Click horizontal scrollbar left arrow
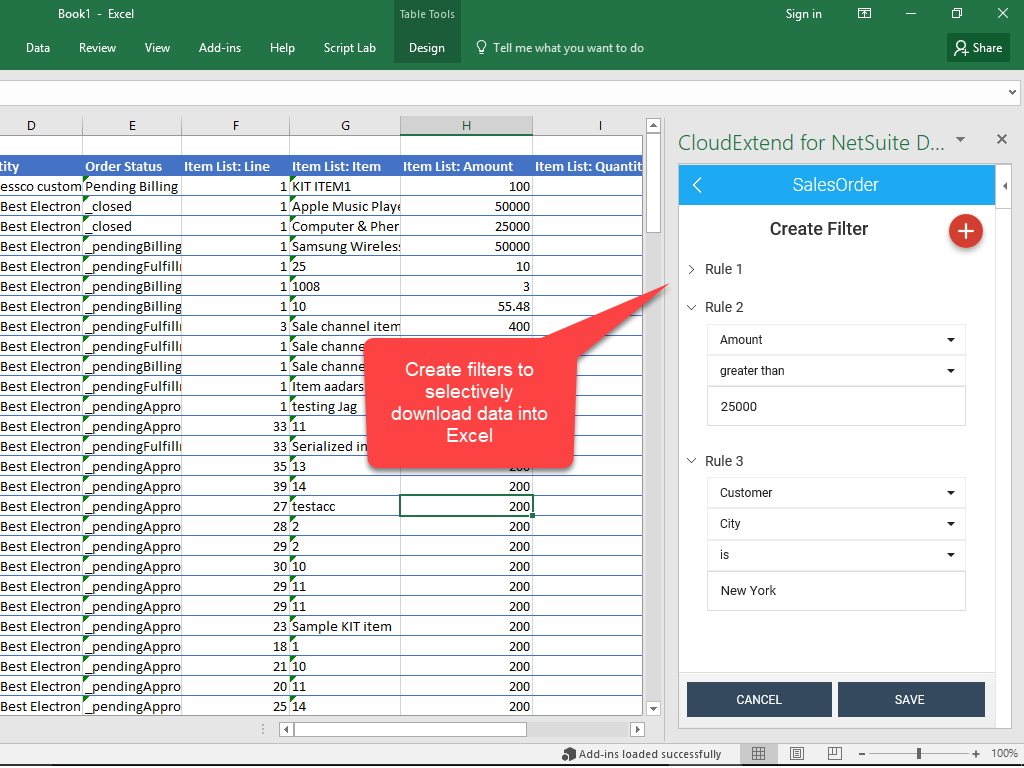Screen dimensions: 1024x768 (286, 729)
